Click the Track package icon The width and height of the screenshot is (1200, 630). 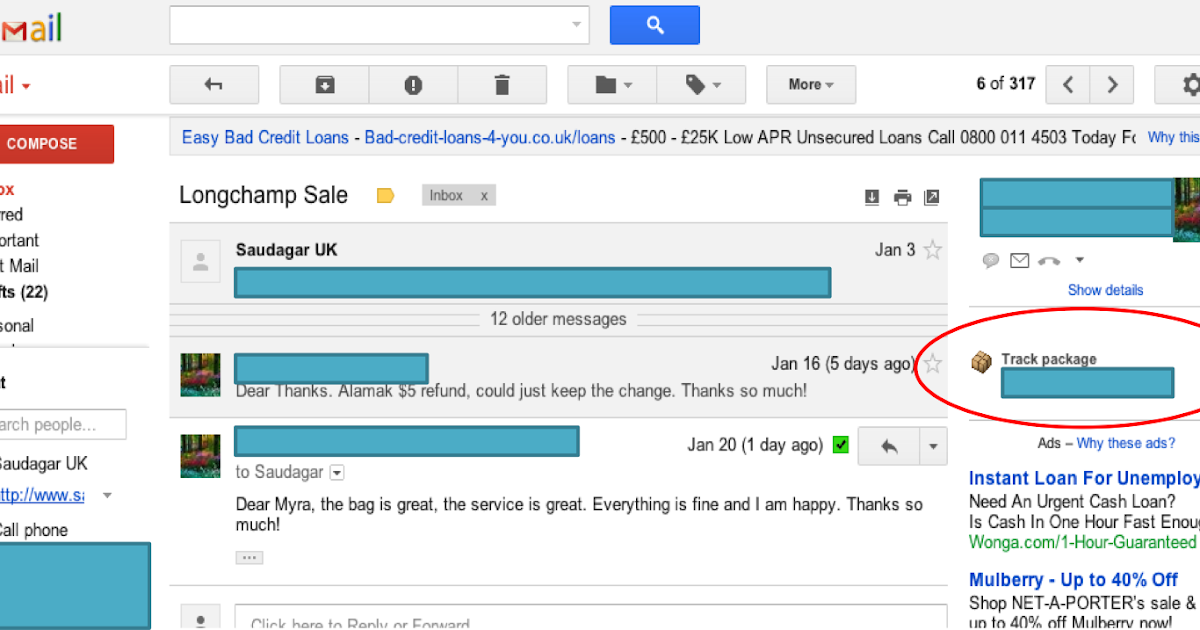pyautogui.click(x=982, y=362)
